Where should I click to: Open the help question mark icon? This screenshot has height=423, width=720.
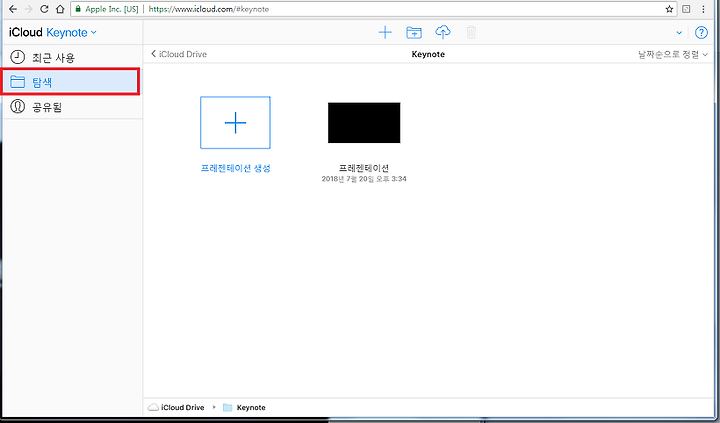701,33
